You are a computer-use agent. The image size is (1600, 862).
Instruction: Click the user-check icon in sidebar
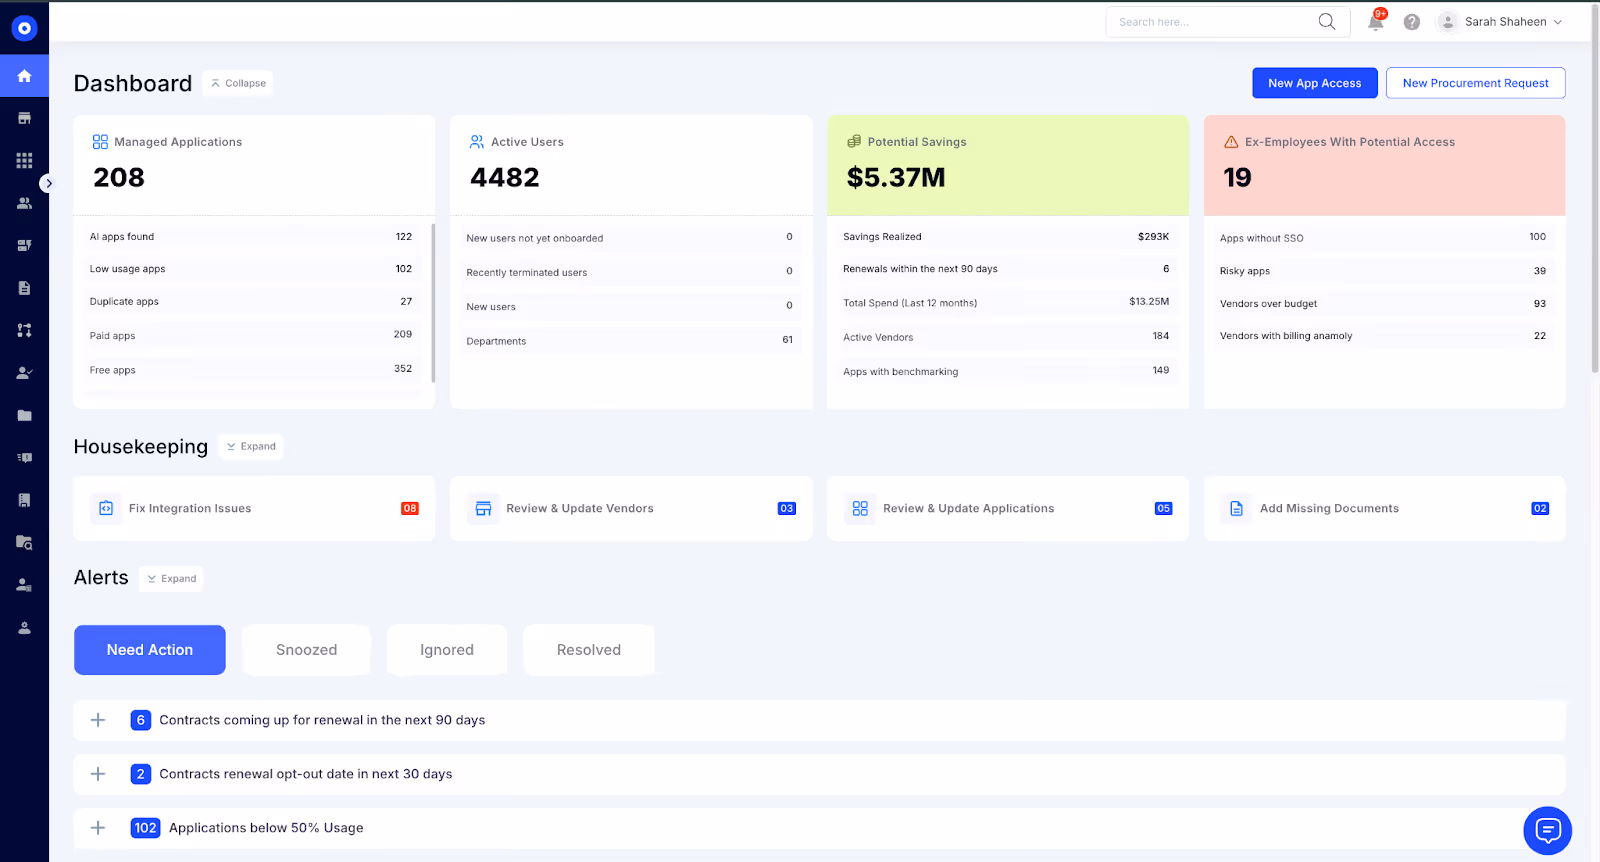click(x=24, y=373)
